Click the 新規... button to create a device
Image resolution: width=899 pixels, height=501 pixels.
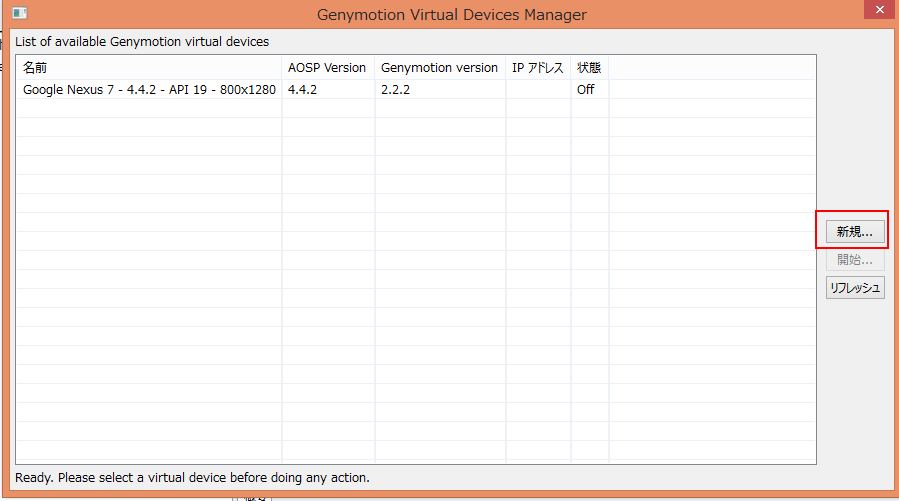pyautogui.click(x=855, y=232)
